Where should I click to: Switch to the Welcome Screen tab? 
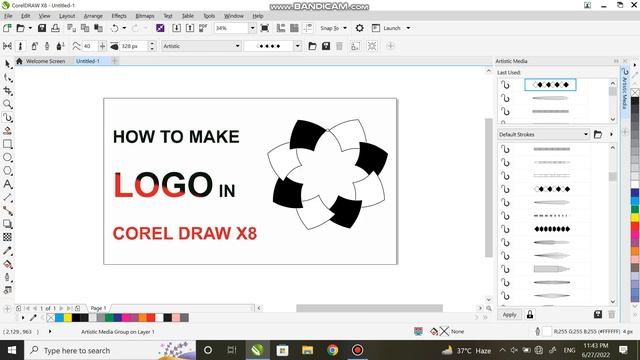[x=45, y=61]
